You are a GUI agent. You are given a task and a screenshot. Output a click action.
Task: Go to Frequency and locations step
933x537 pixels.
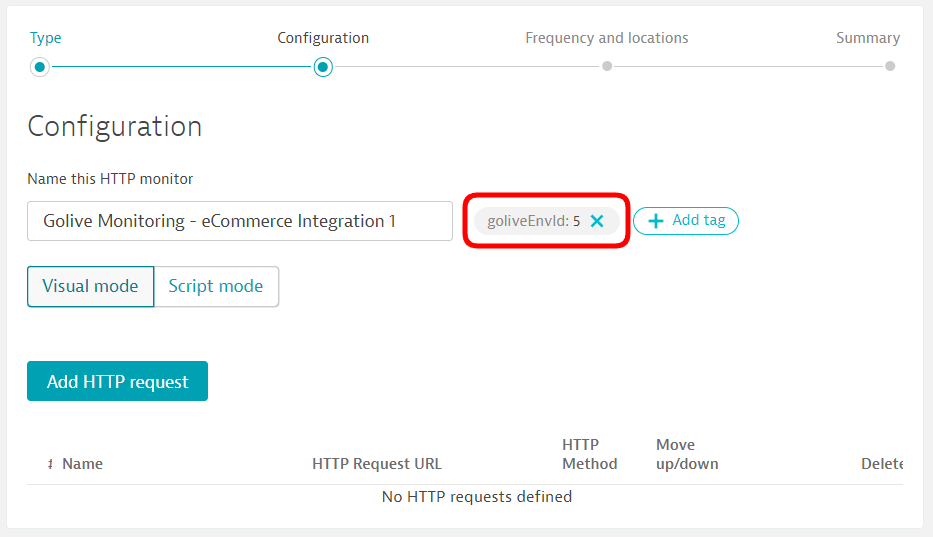(x=606, y=38)
